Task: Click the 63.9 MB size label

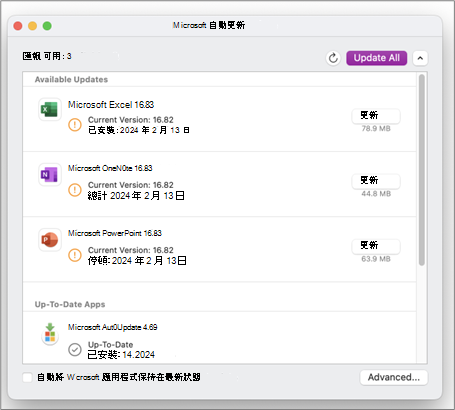Action: pyautogui.click(x=376, y=259)
